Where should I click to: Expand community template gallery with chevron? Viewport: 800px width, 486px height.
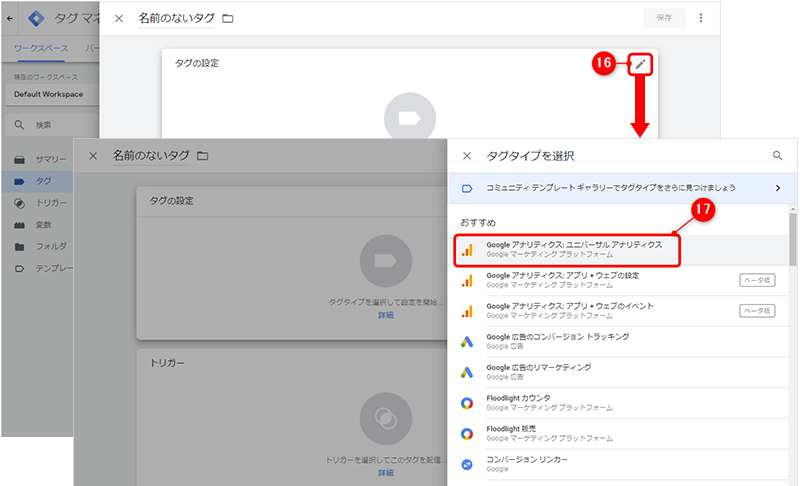(778, 188)
